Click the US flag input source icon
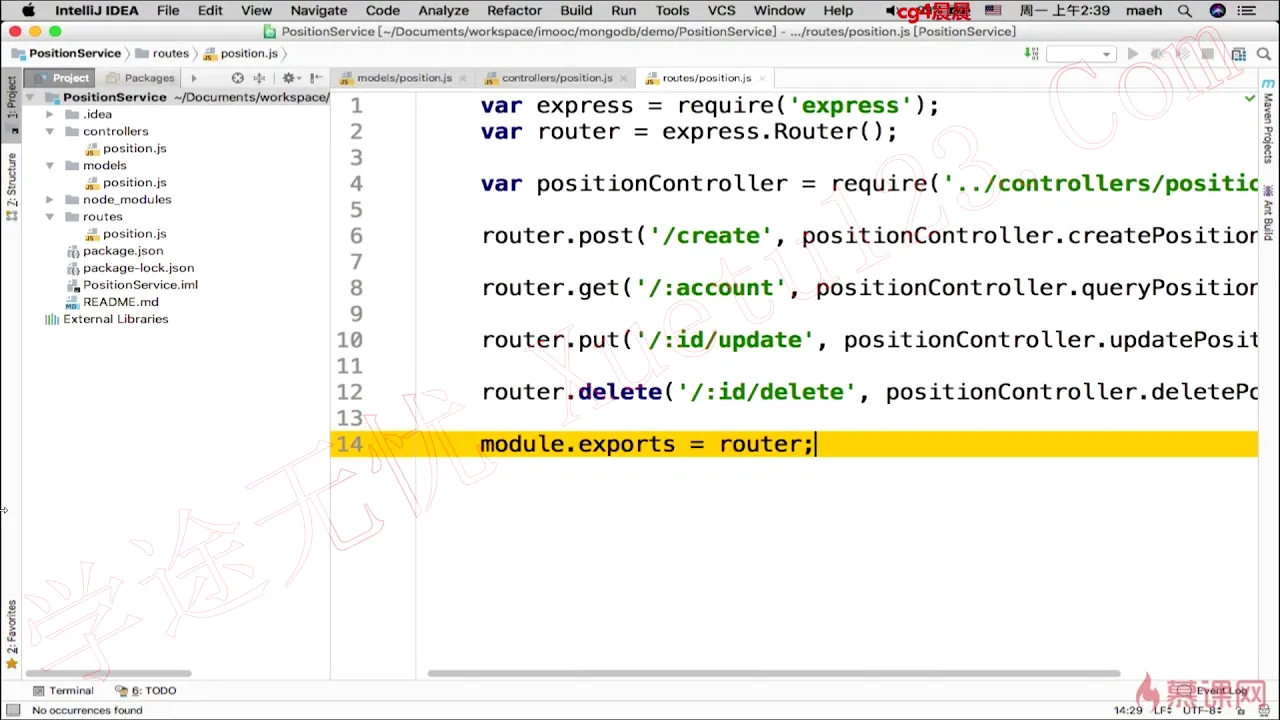Viewport: 1280px width, 720px height. click(x=993, y=11)
